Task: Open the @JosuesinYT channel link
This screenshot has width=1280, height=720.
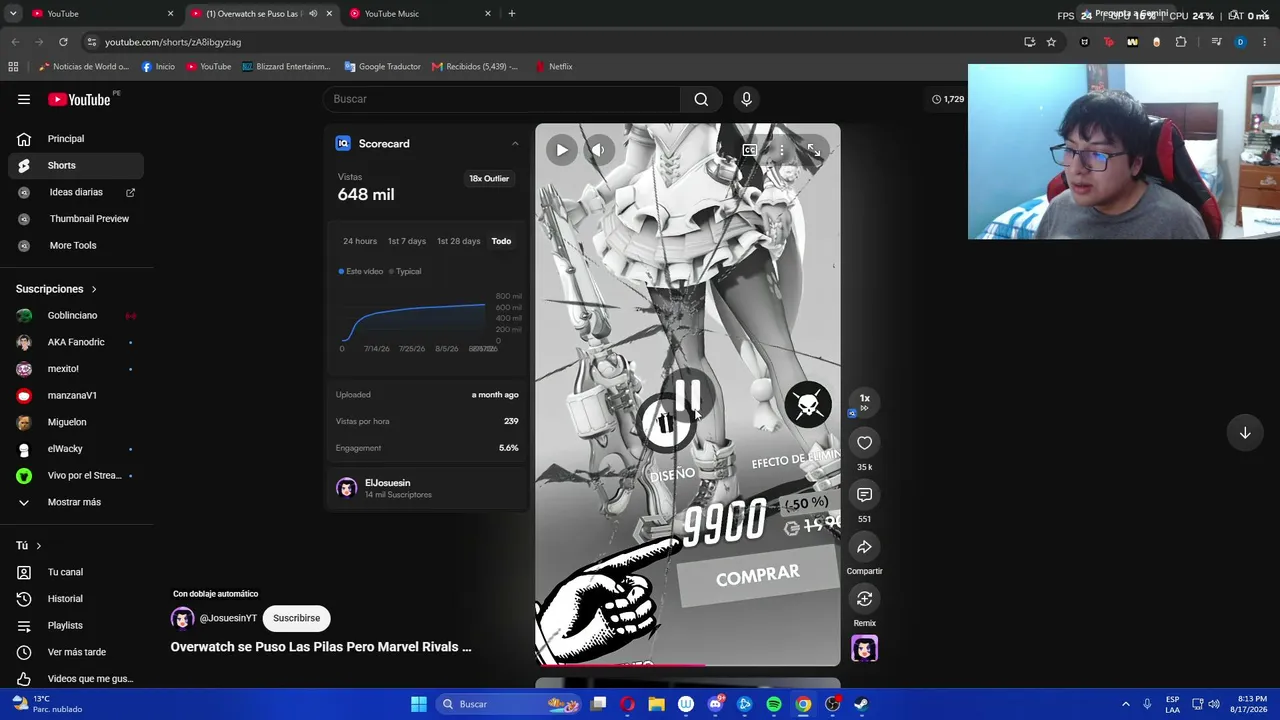Action: point(228,618)
